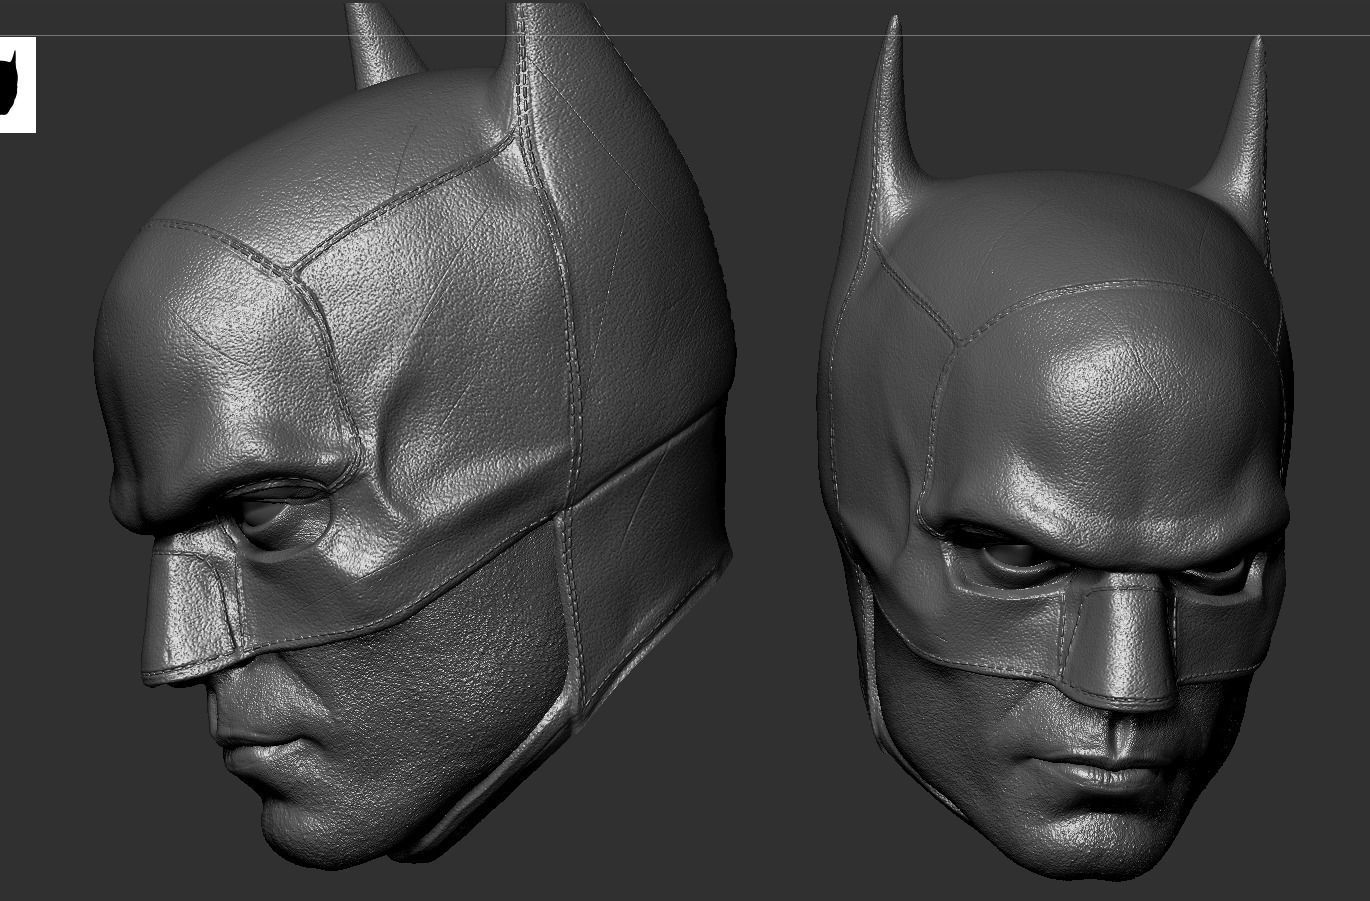1370x901 pixels.
Task: Select the side-view cowl sculpt
Action: (415, 435)
